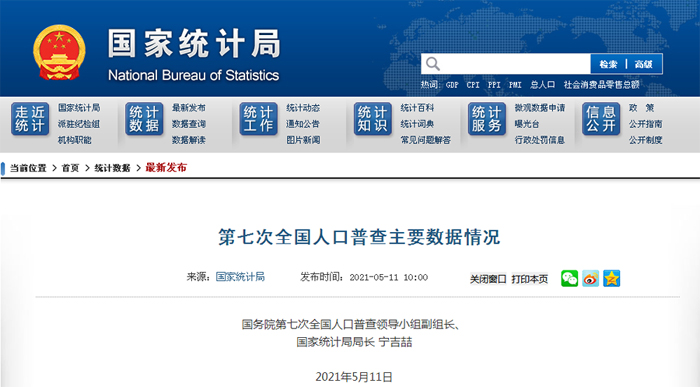Click the 打印本页 link
The image size is (700, 387).
point(529,279)
